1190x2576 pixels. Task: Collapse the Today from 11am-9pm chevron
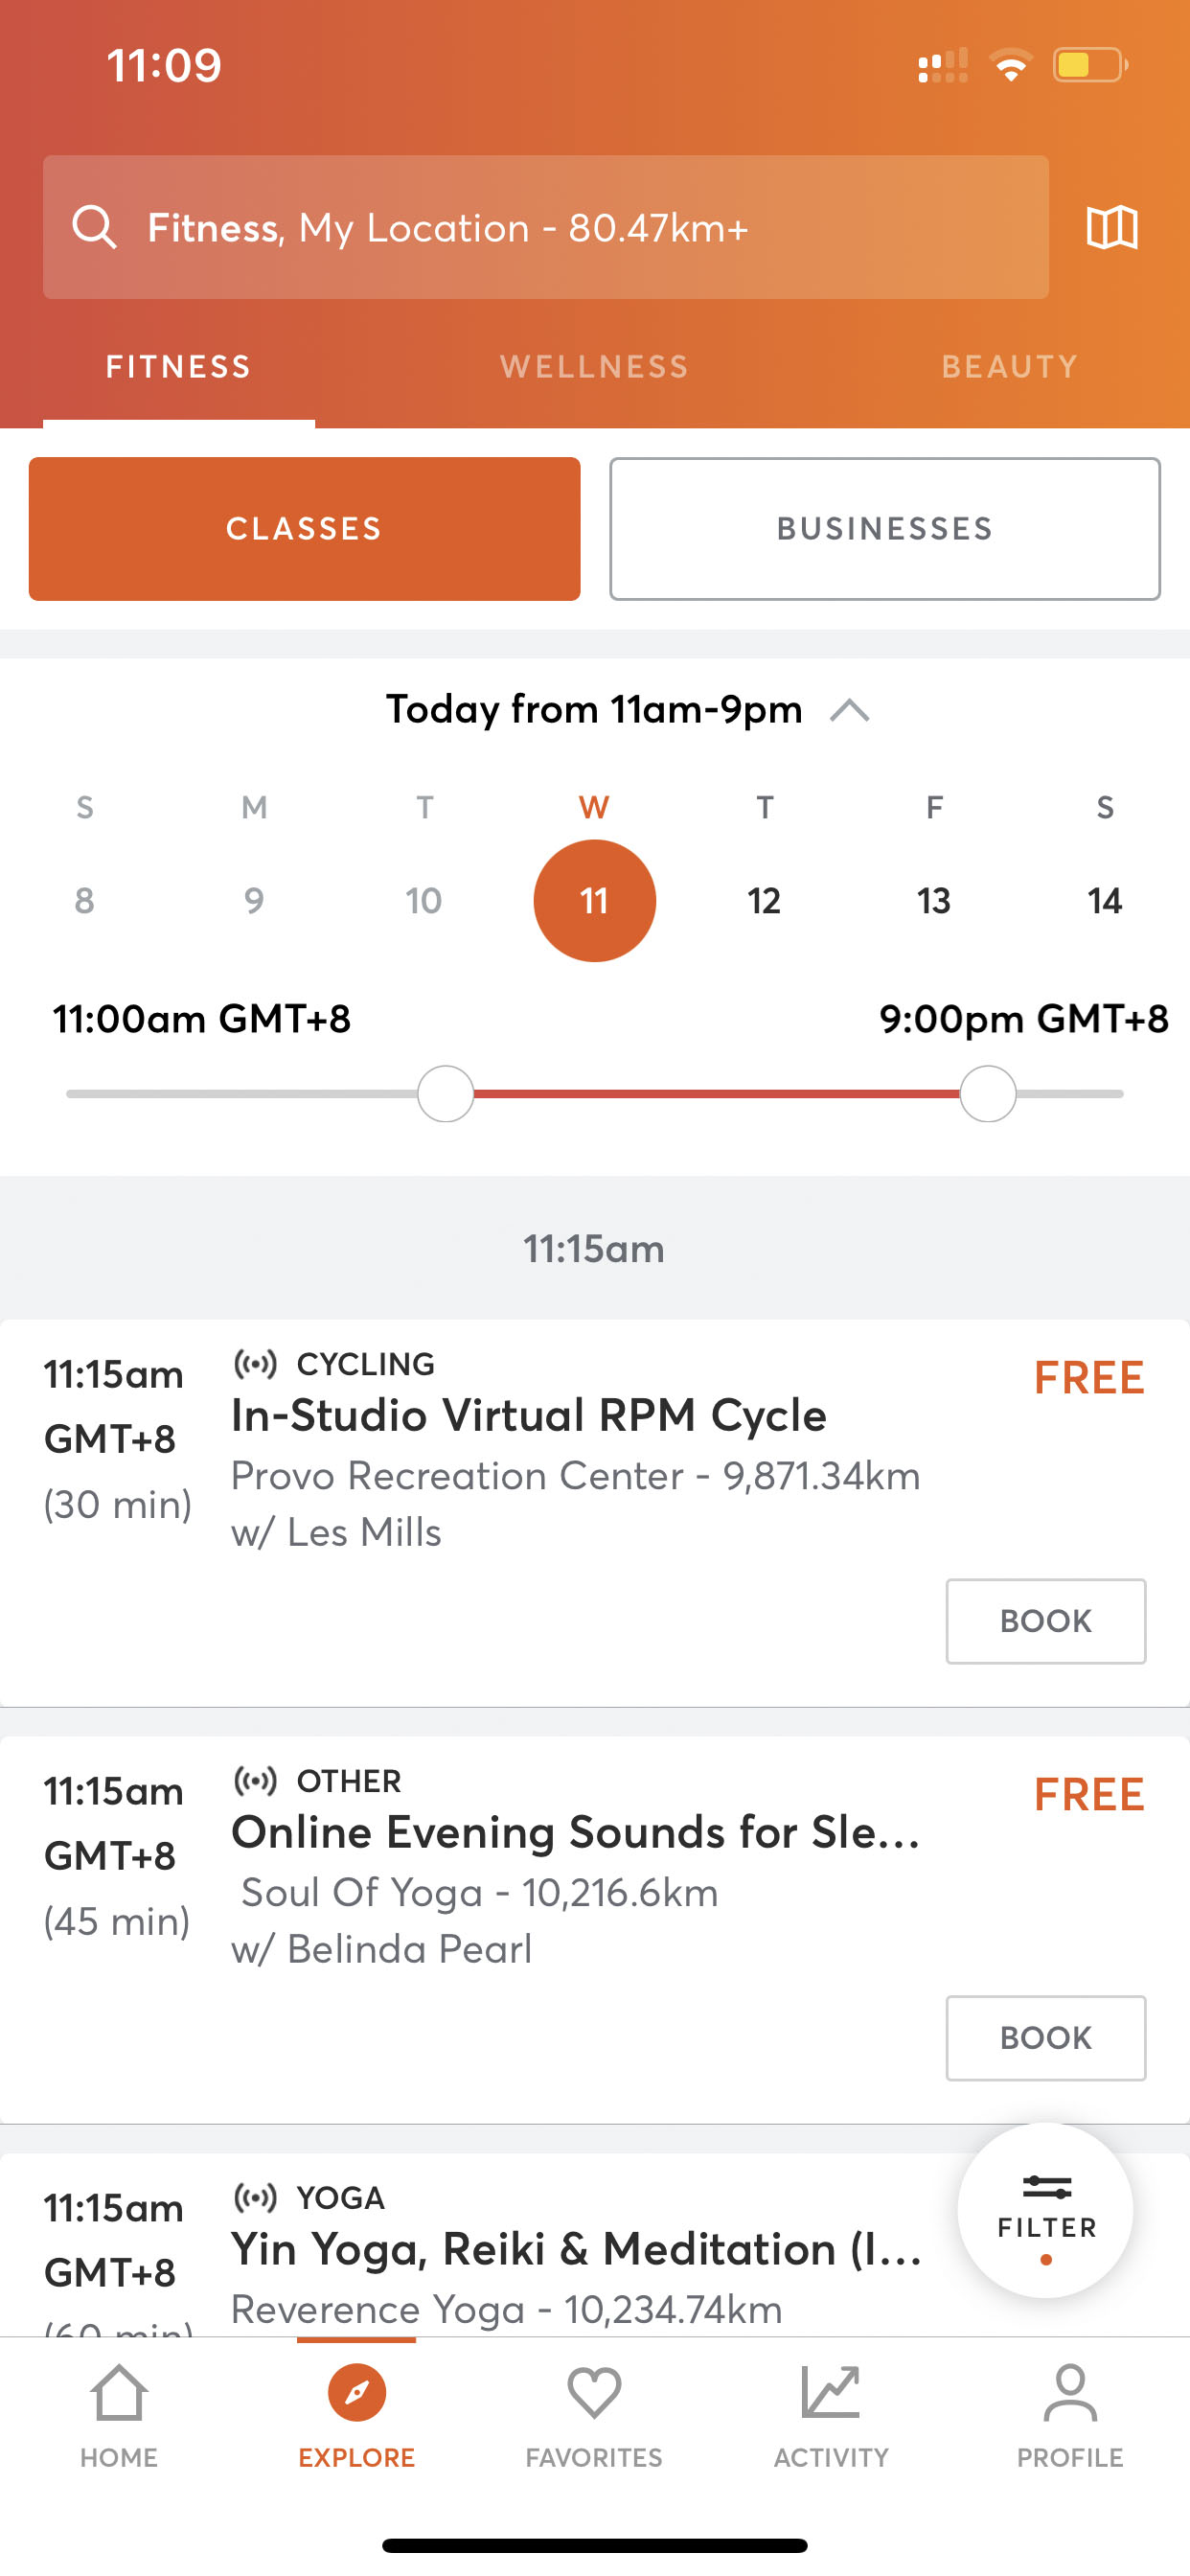(x=850, y=711)
